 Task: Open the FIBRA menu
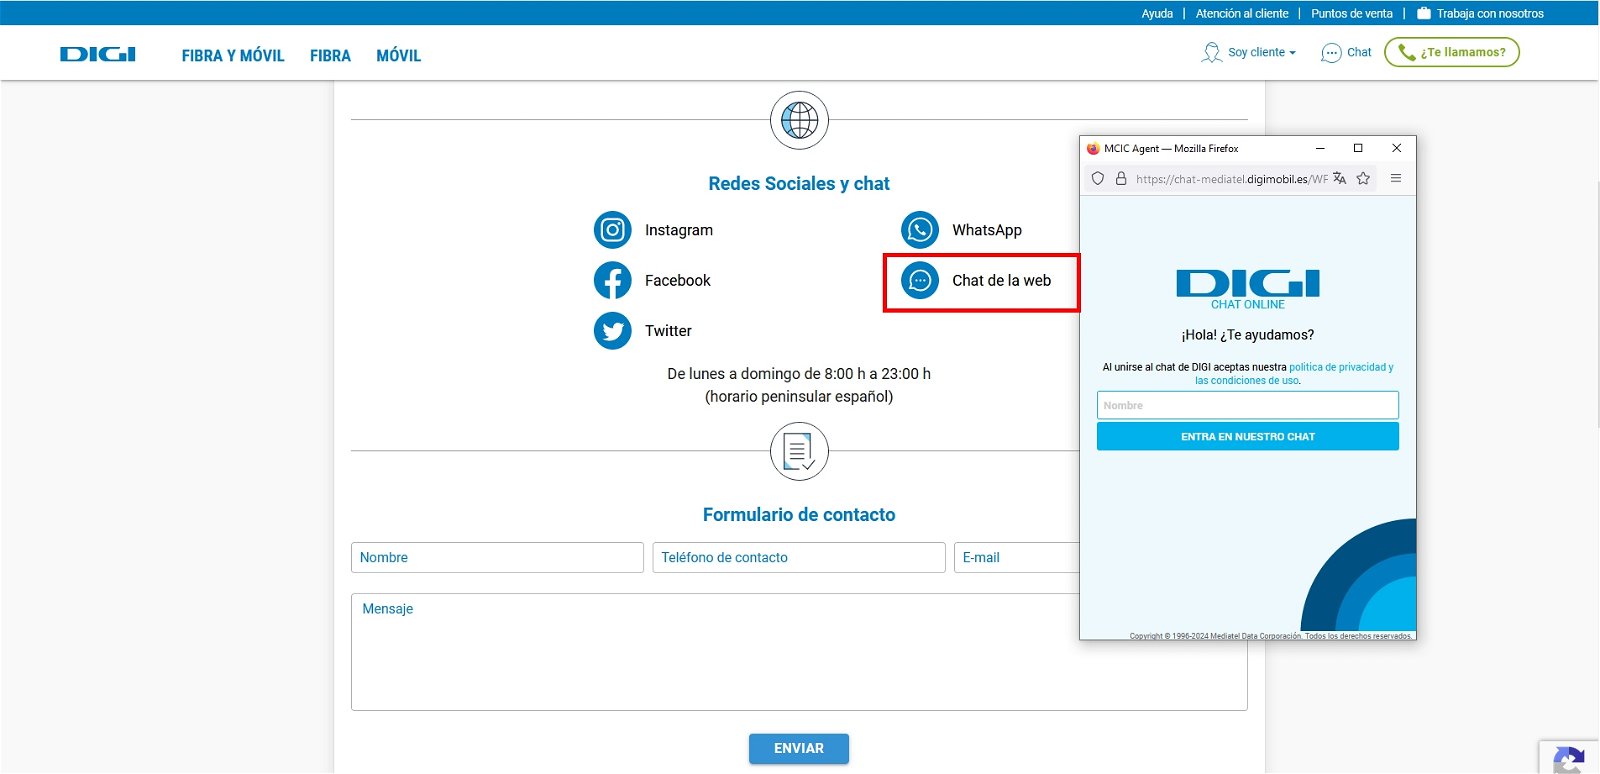coord(330,56)
